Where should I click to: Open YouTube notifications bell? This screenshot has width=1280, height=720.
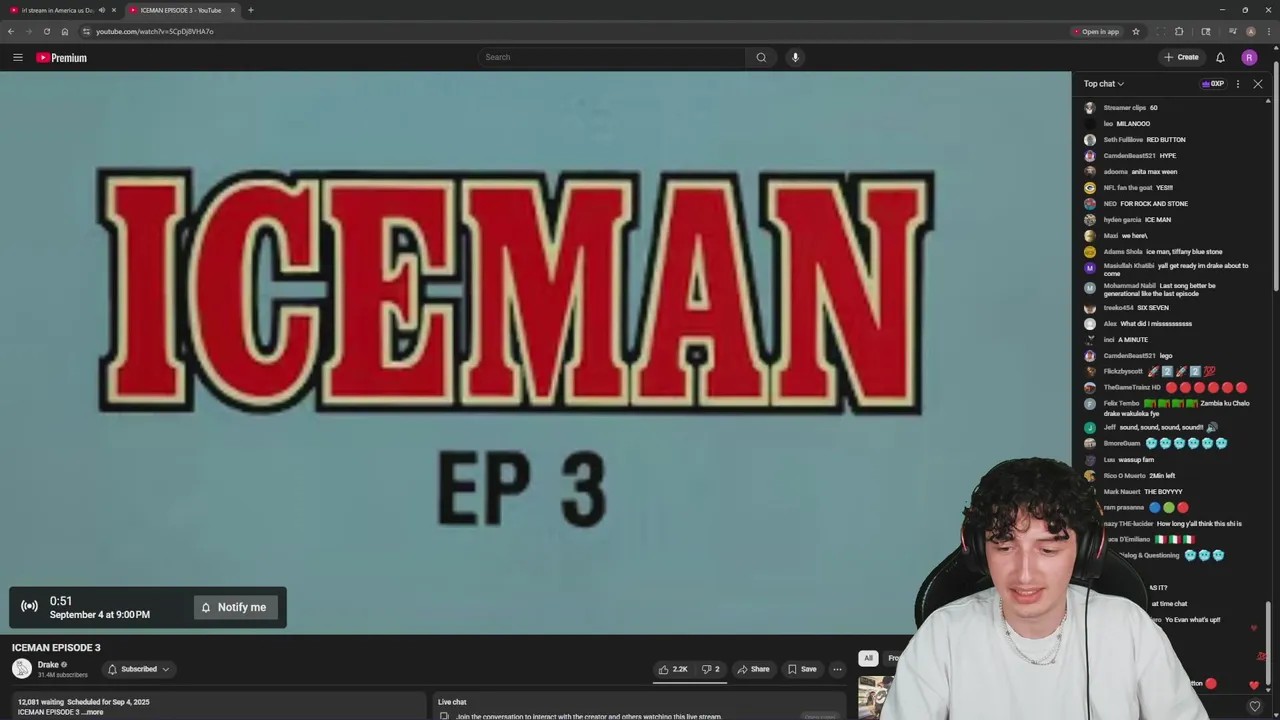click(1220, 57)
